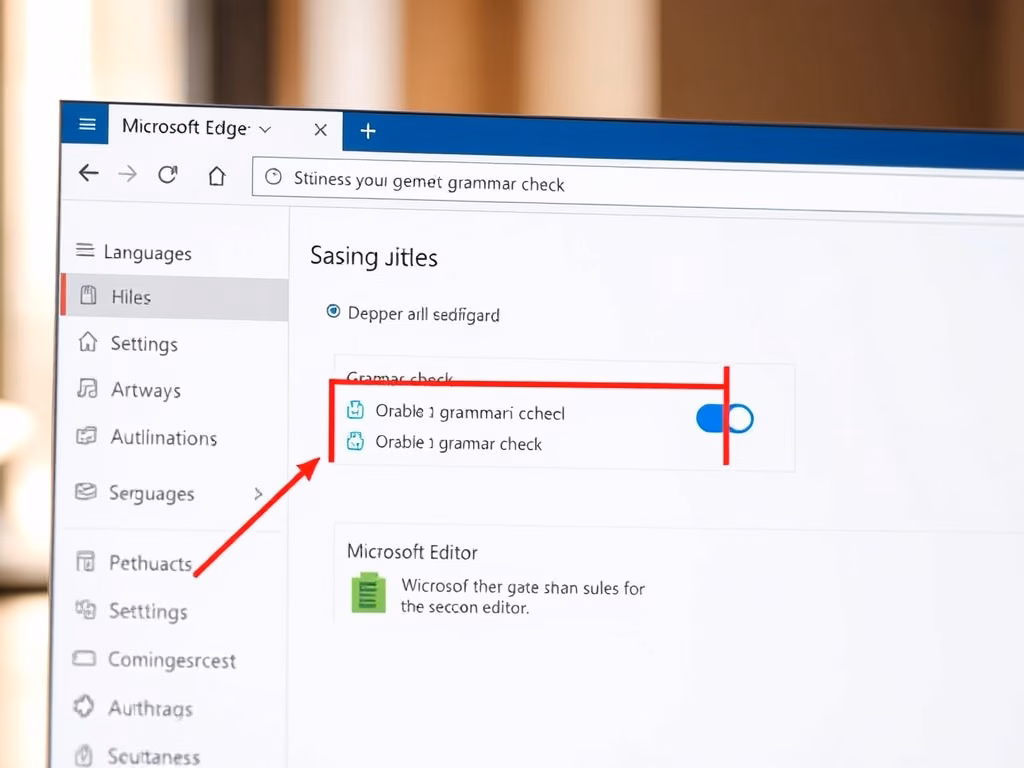Click the Orable grammari cchecl label
This screenshot has width=1024, height=768.
click(470, 412)
